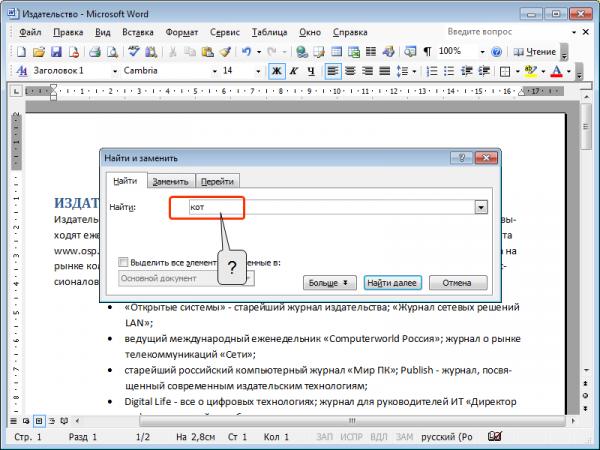Open the 100% zoom dropdown
The width and height of the screenshot is (600, 450).
482,52
